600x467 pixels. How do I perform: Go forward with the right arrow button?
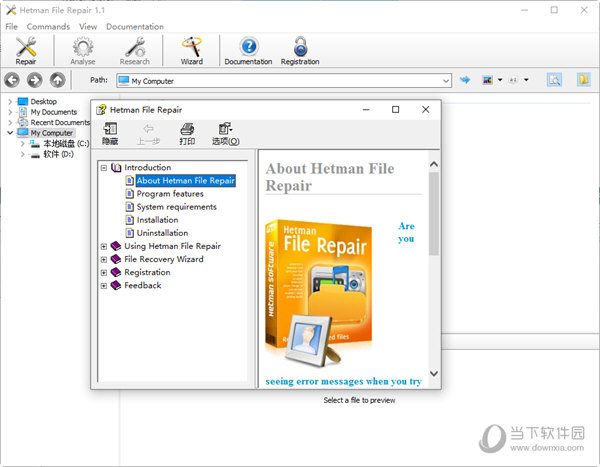click(35, 80)
